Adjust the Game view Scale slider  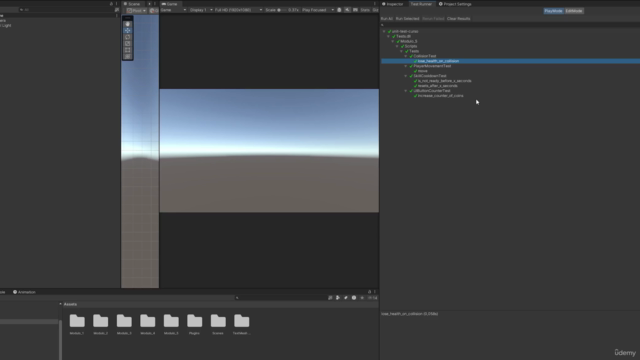282,10
